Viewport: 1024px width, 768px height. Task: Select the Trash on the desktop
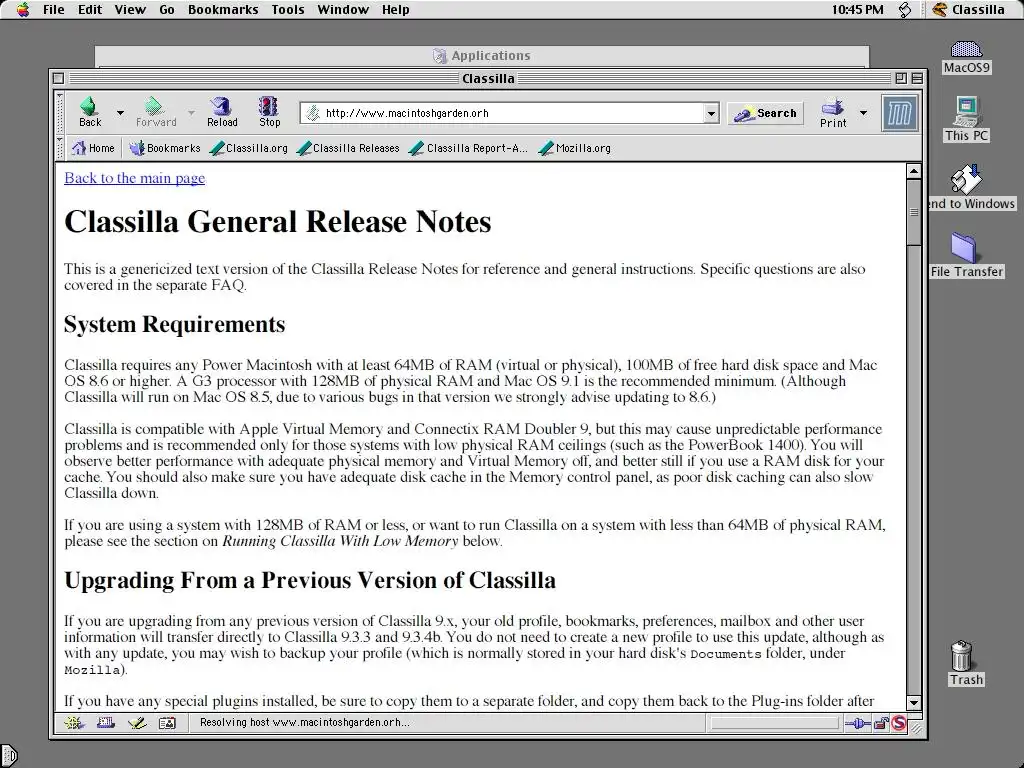[965, 664]
